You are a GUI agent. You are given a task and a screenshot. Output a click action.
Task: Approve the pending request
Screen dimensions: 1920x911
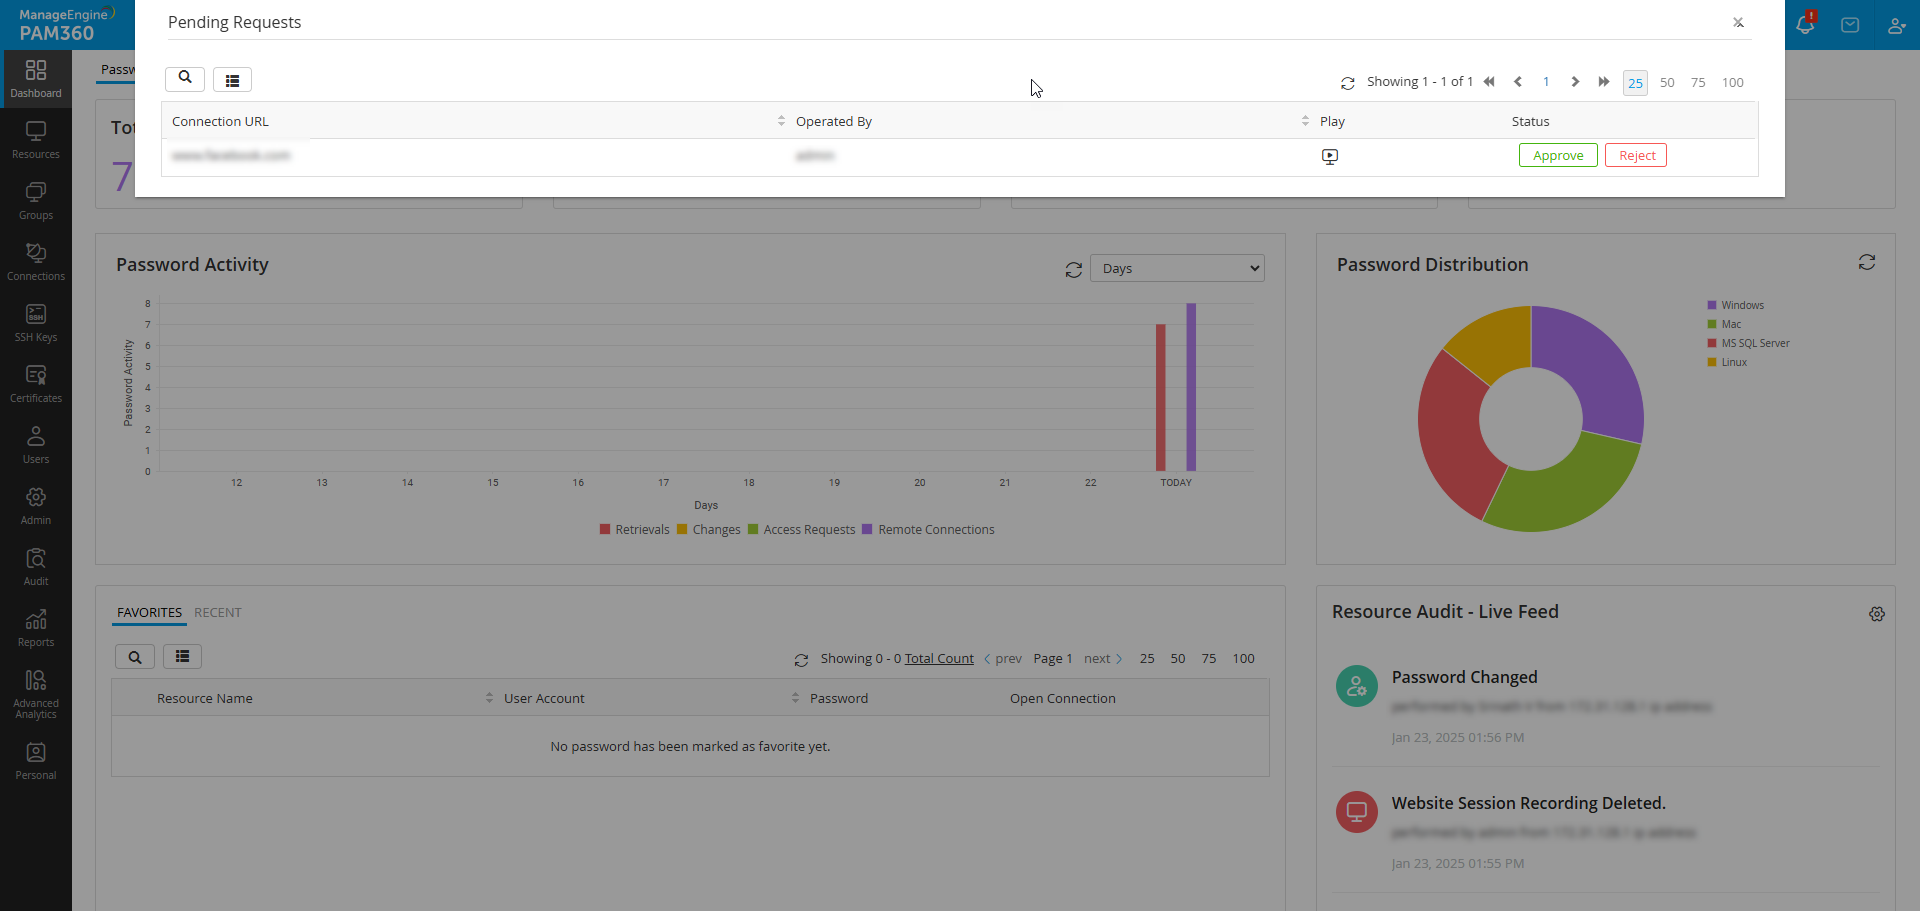1558,155
